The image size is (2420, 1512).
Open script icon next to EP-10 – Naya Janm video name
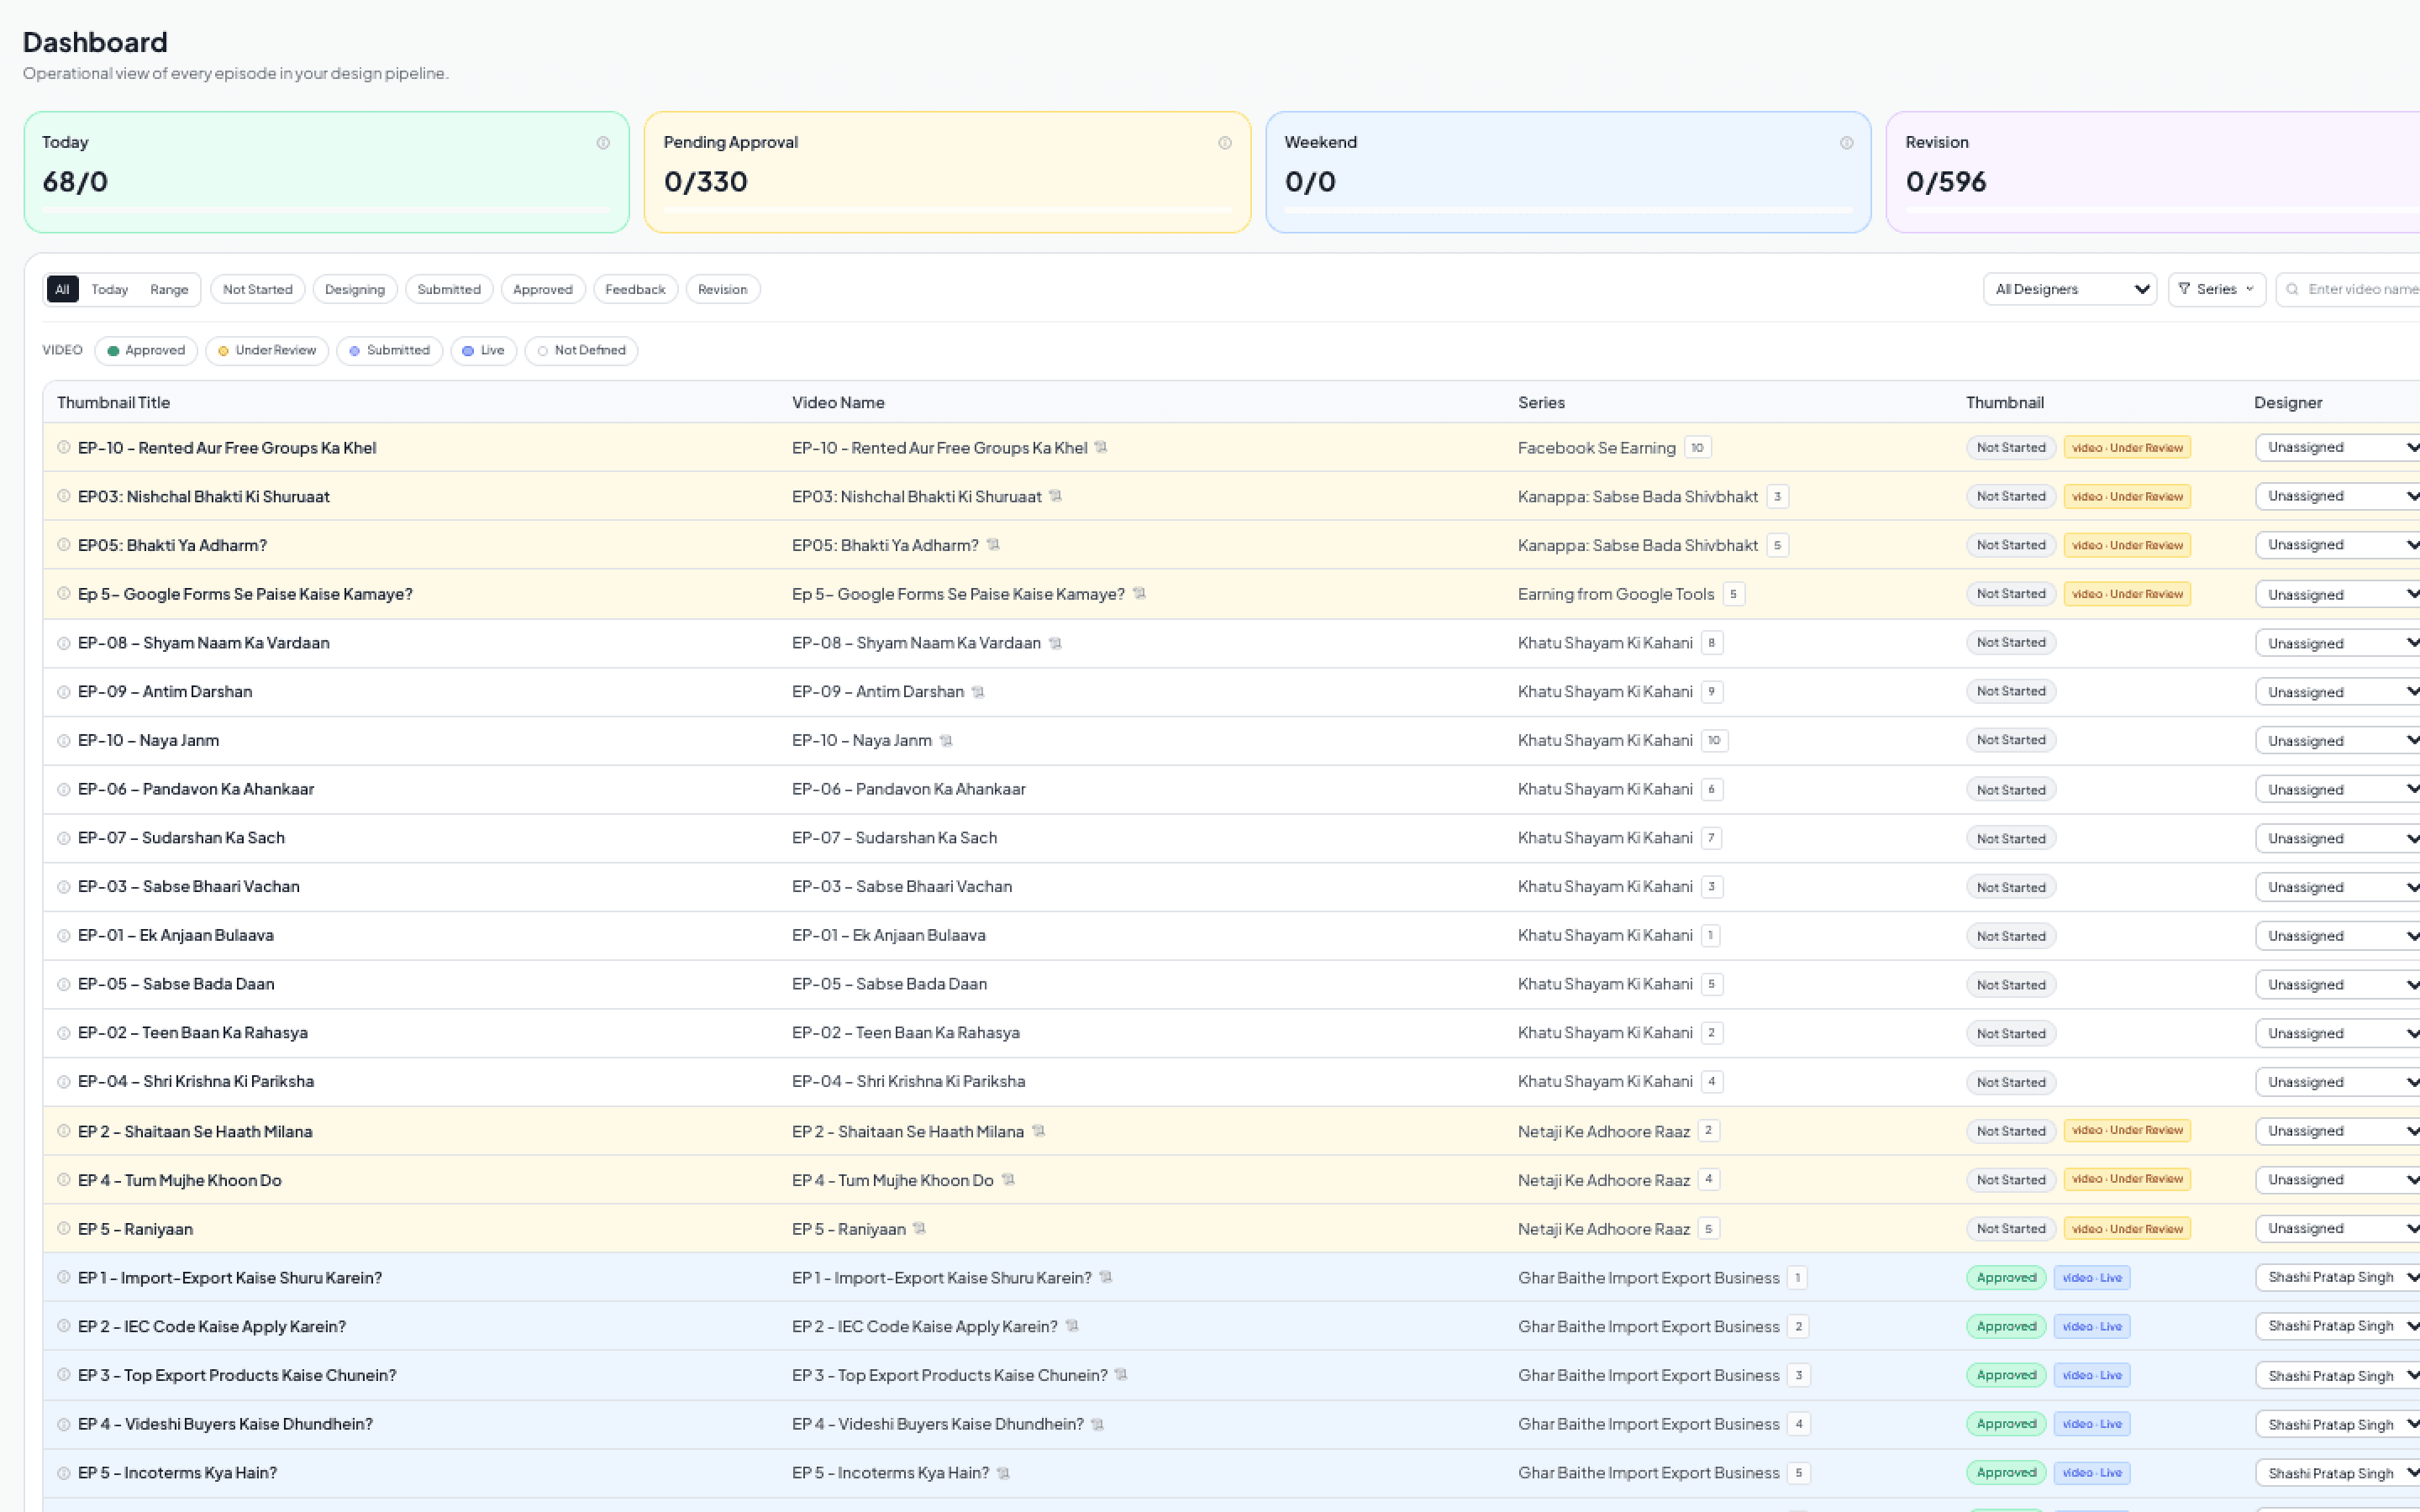point(946,741)
